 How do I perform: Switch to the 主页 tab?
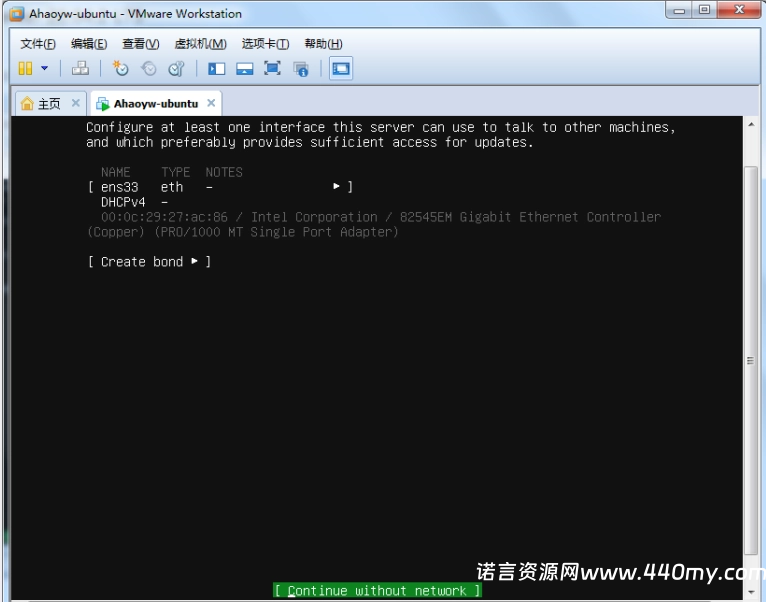coord(50,104)
